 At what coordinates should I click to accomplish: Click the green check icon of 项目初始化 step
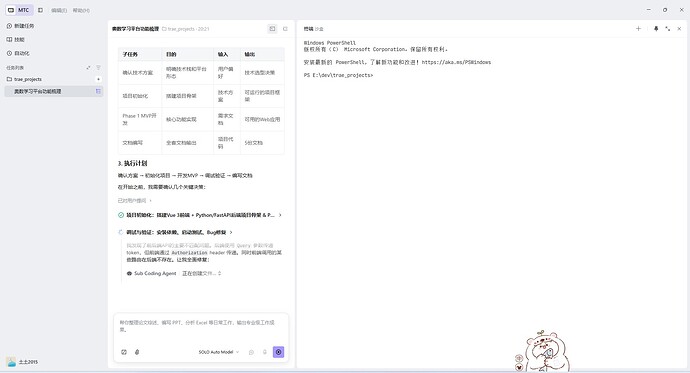tap(121, 215)
